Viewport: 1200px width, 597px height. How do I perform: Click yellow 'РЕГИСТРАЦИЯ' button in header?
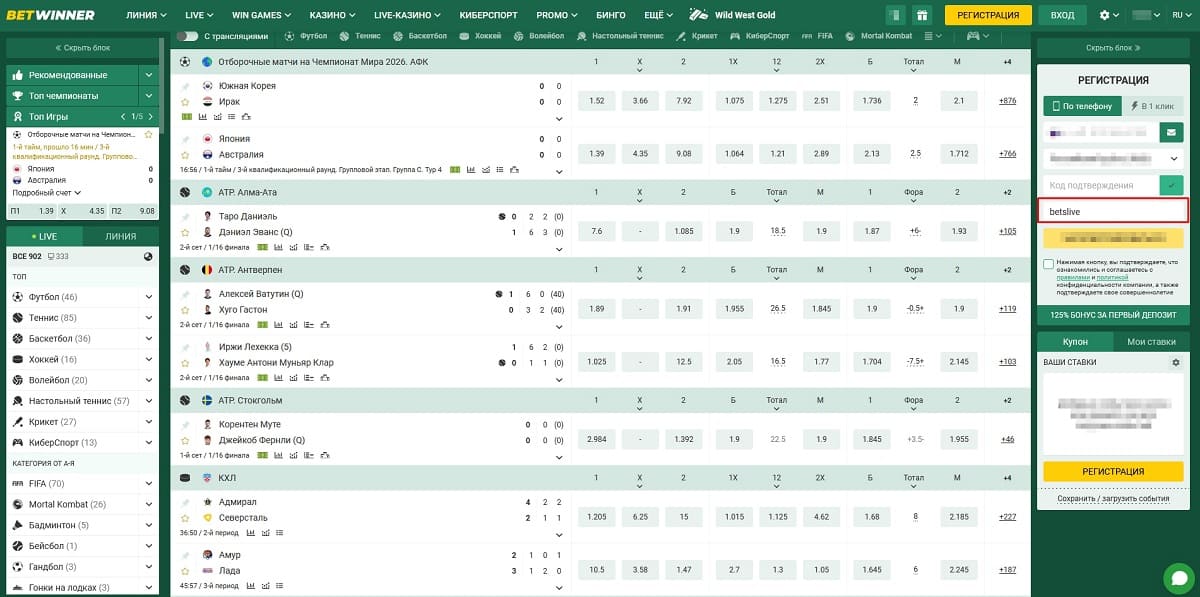point(987,15)
